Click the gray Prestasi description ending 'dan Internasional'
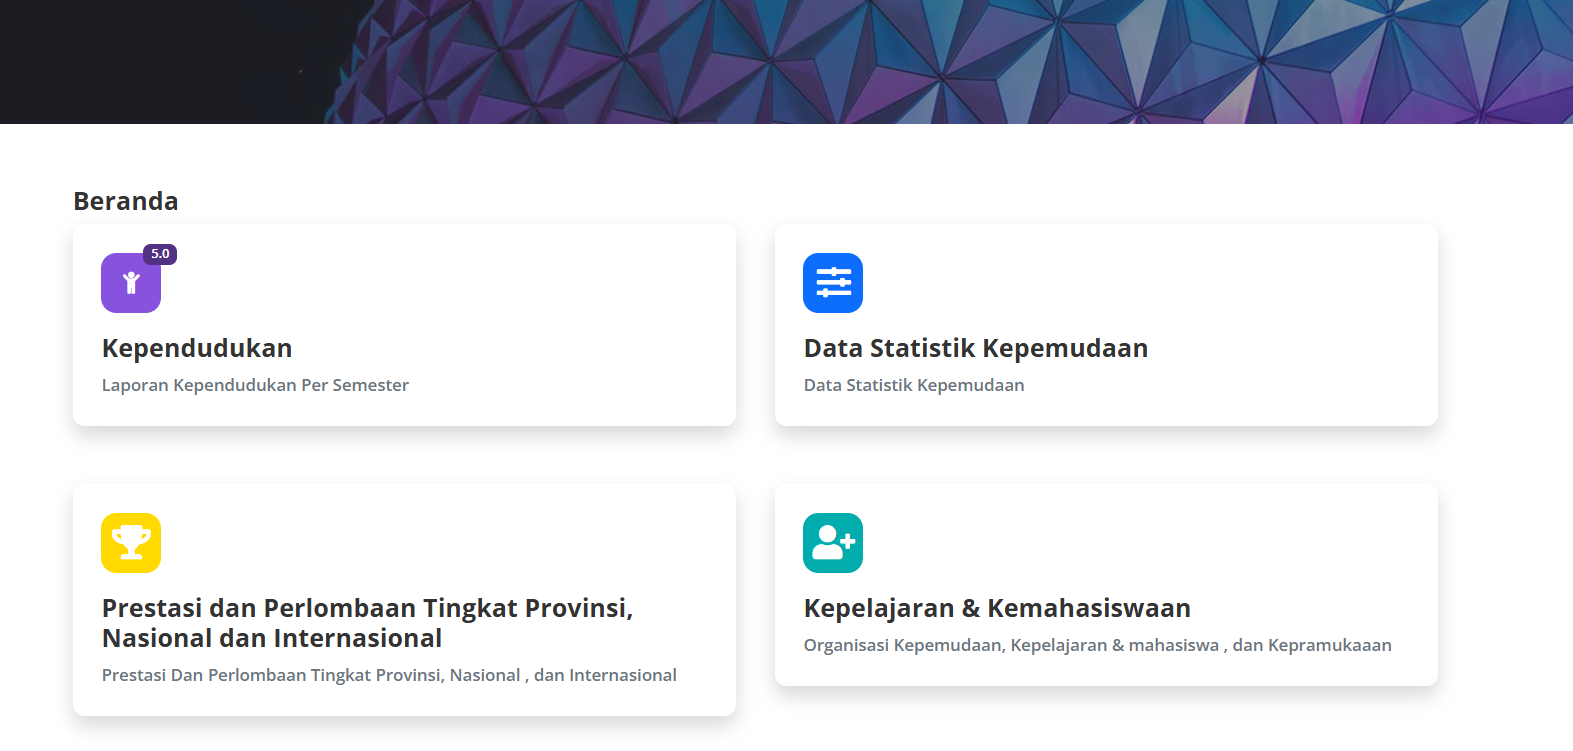 pyautogui.click(x=389, y=675)
